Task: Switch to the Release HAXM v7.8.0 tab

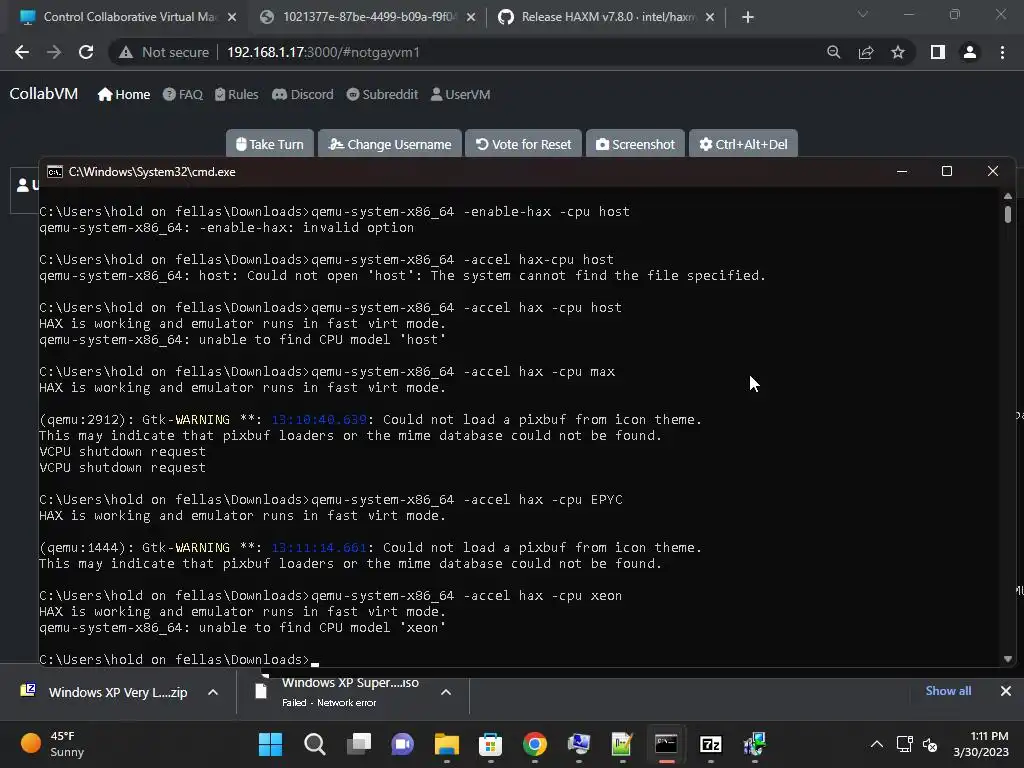Action: [x=606, y=17]
